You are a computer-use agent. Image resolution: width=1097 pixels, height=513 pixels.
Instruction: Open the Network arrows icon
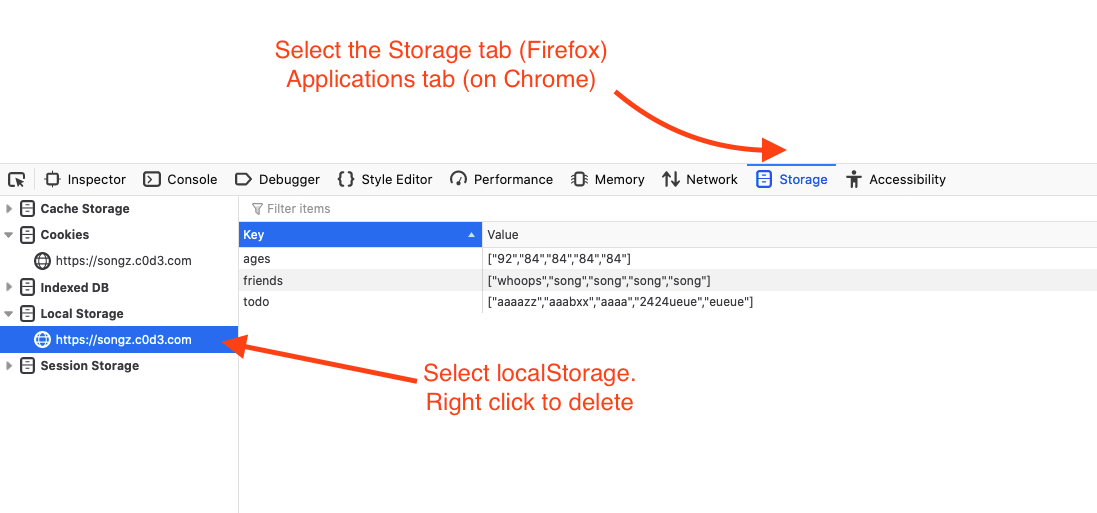coord(671,179)
